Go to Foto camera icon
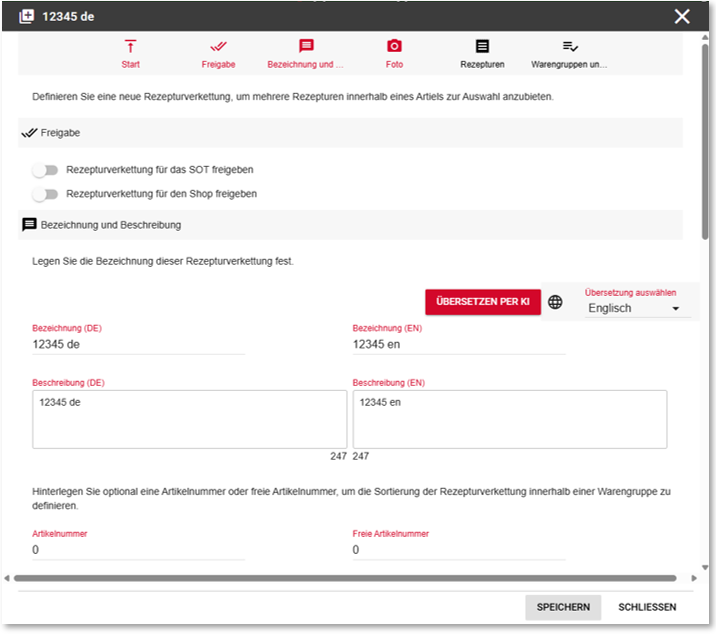Viewport: 716px width, 634px height. [x=394, y=46]
